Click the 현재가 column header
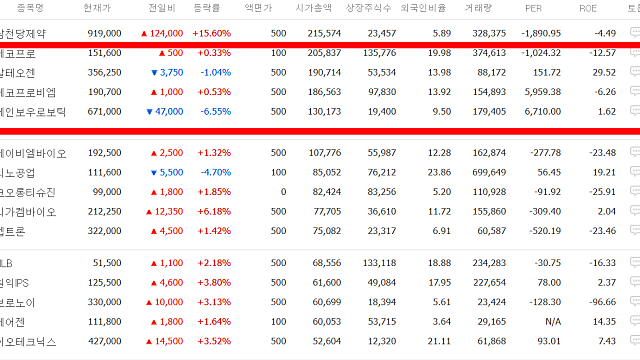Viewport: 640px width, 360px height. point(97,8)
